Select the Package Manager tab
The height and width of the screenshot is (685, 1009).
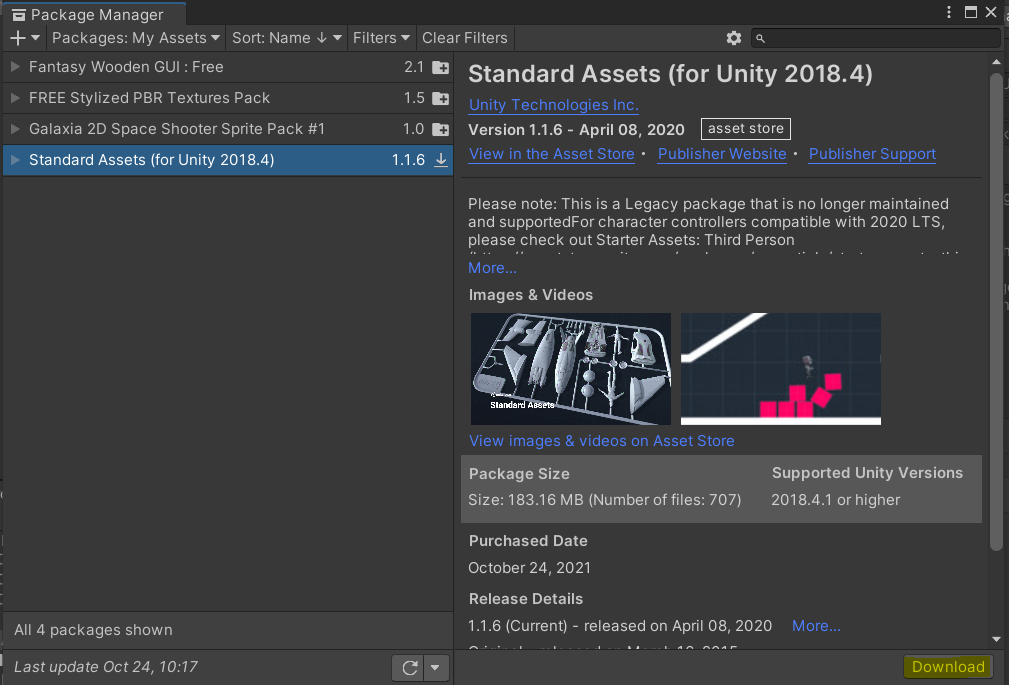[95, 14]
